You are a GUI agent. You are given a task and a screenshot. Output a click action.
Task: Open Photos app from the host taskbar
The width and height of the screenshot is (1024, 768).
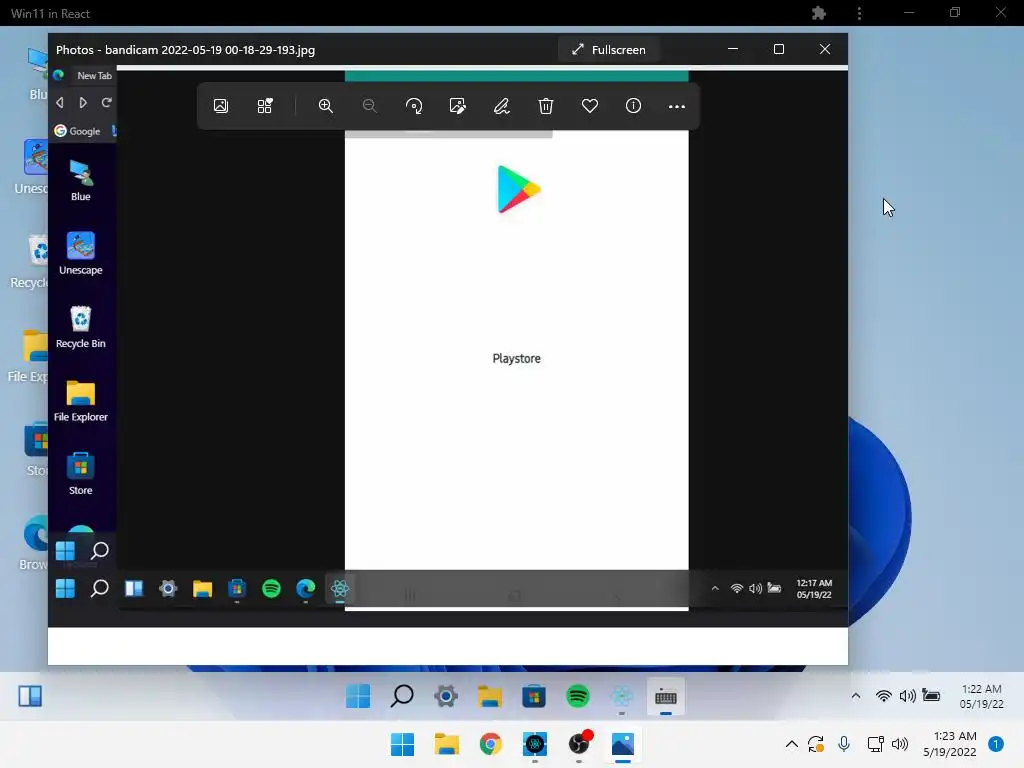pos(622,744)
